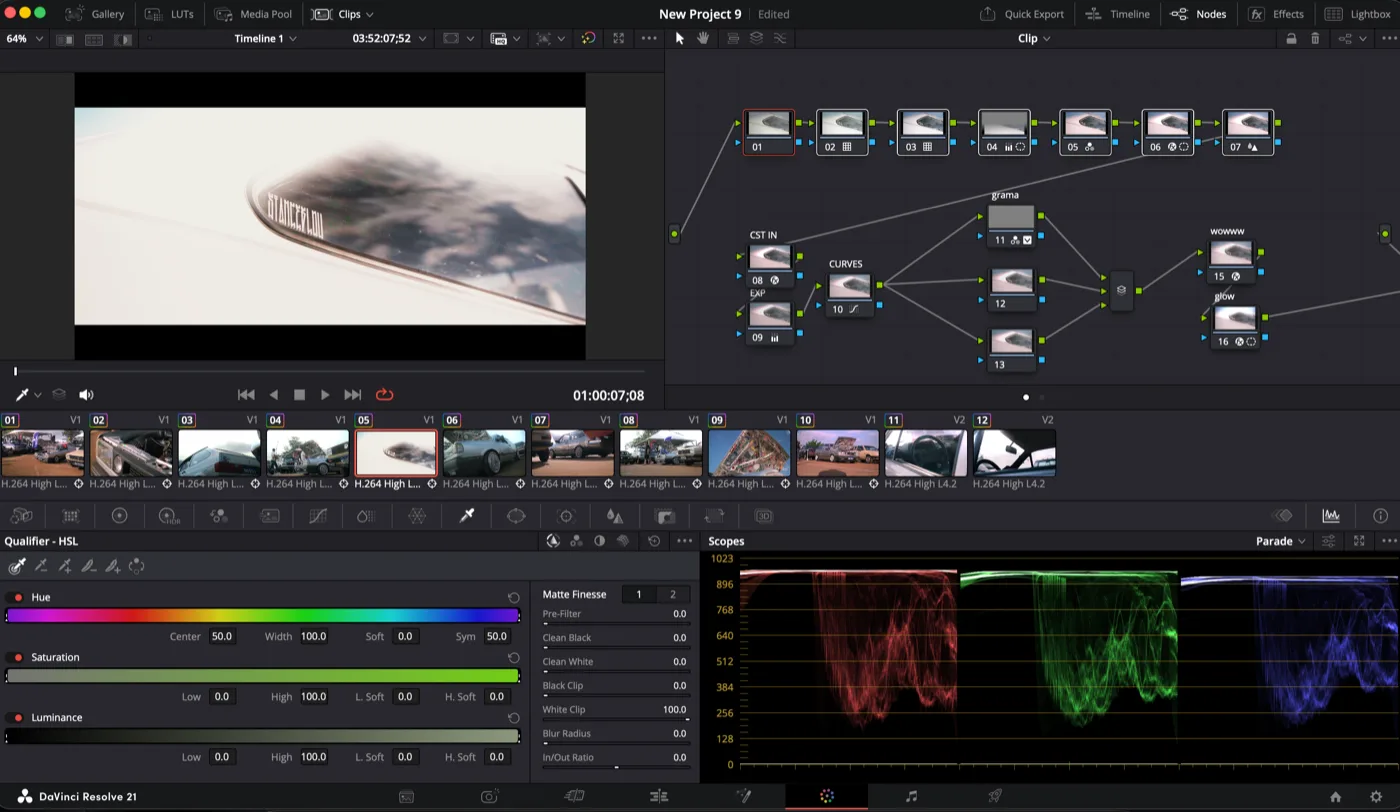
Task: Open the Clip node graph mode dropdown
Action: pyautogui.click(x=1034, y=38)
